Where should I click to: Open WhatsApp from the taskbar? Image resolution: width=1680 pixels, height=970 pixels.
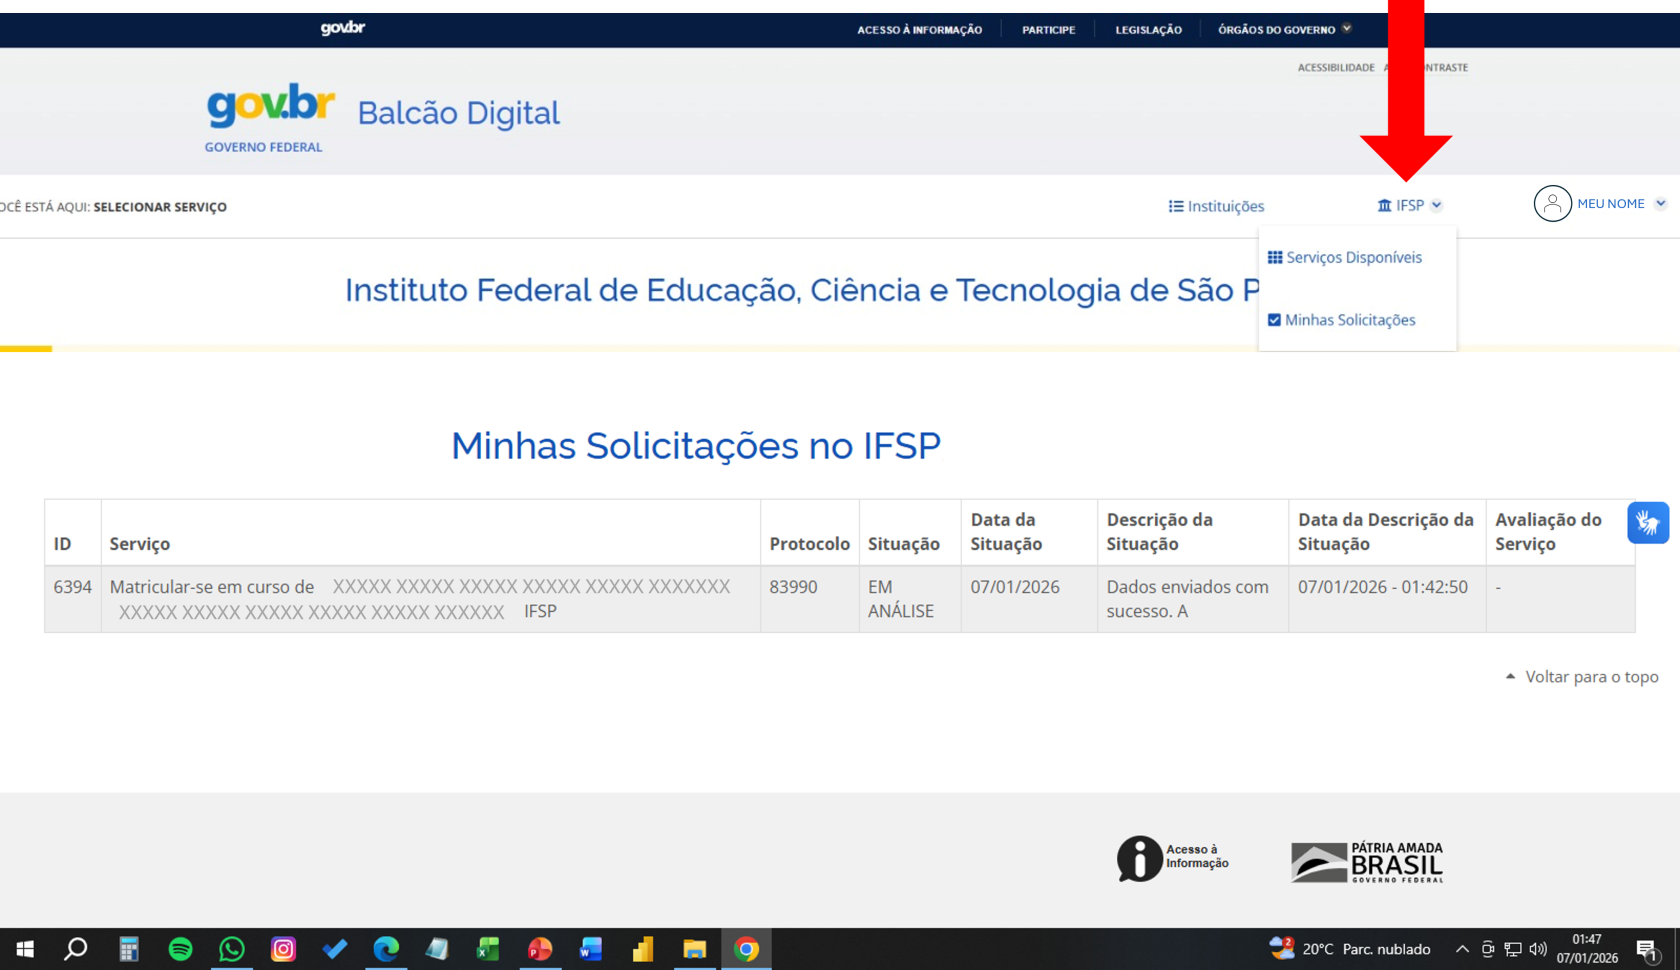[x=231, y=949]
